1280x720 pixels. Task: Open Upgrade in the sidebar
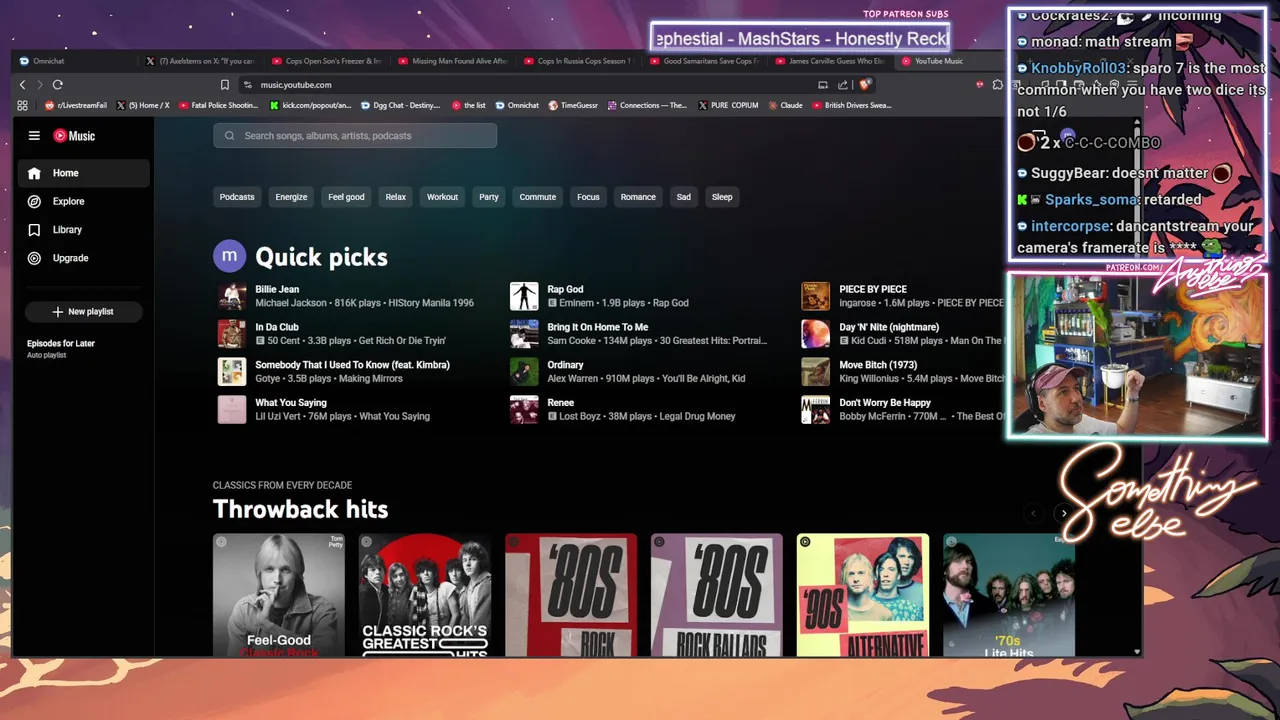84,258
